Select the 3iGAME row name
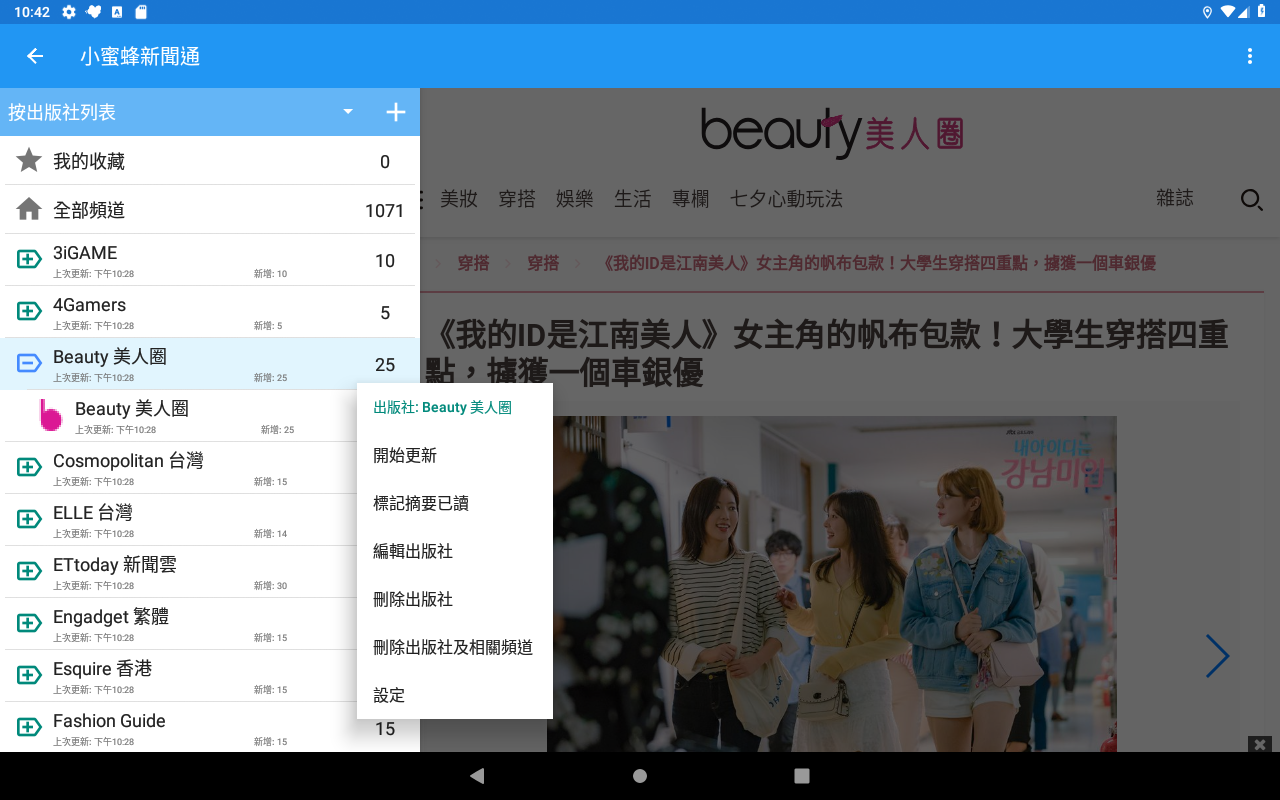Viewport: 1280px width, 800px height. [x=85, y=253]
